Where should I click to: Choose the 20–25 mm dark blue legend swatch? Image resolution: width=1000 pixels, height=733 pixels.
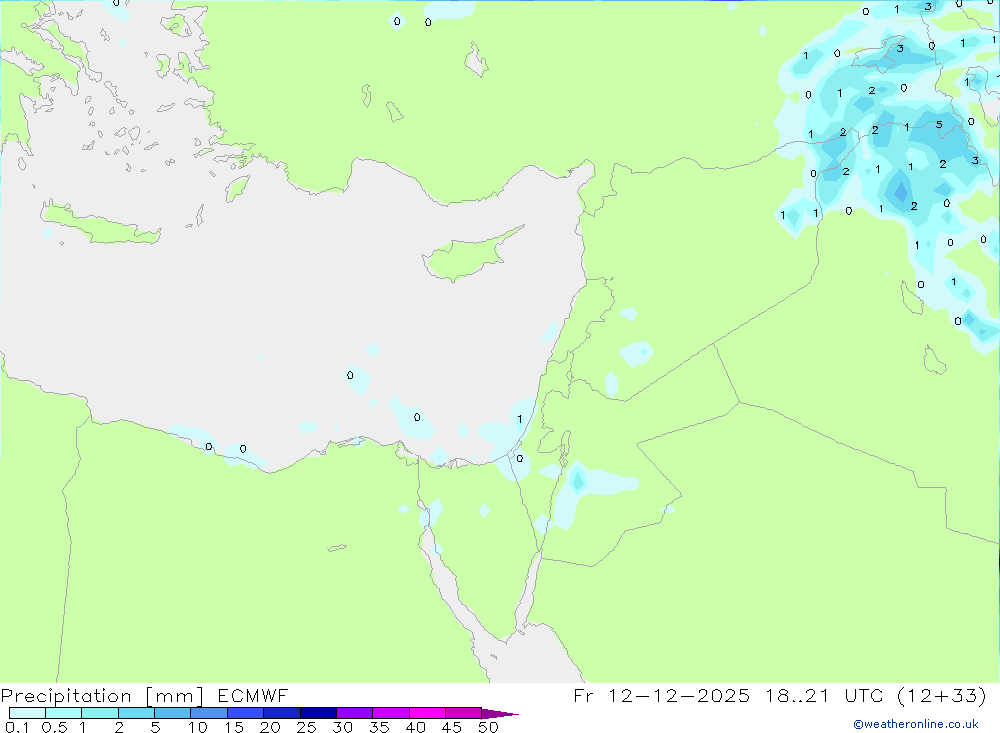[281, 713]
